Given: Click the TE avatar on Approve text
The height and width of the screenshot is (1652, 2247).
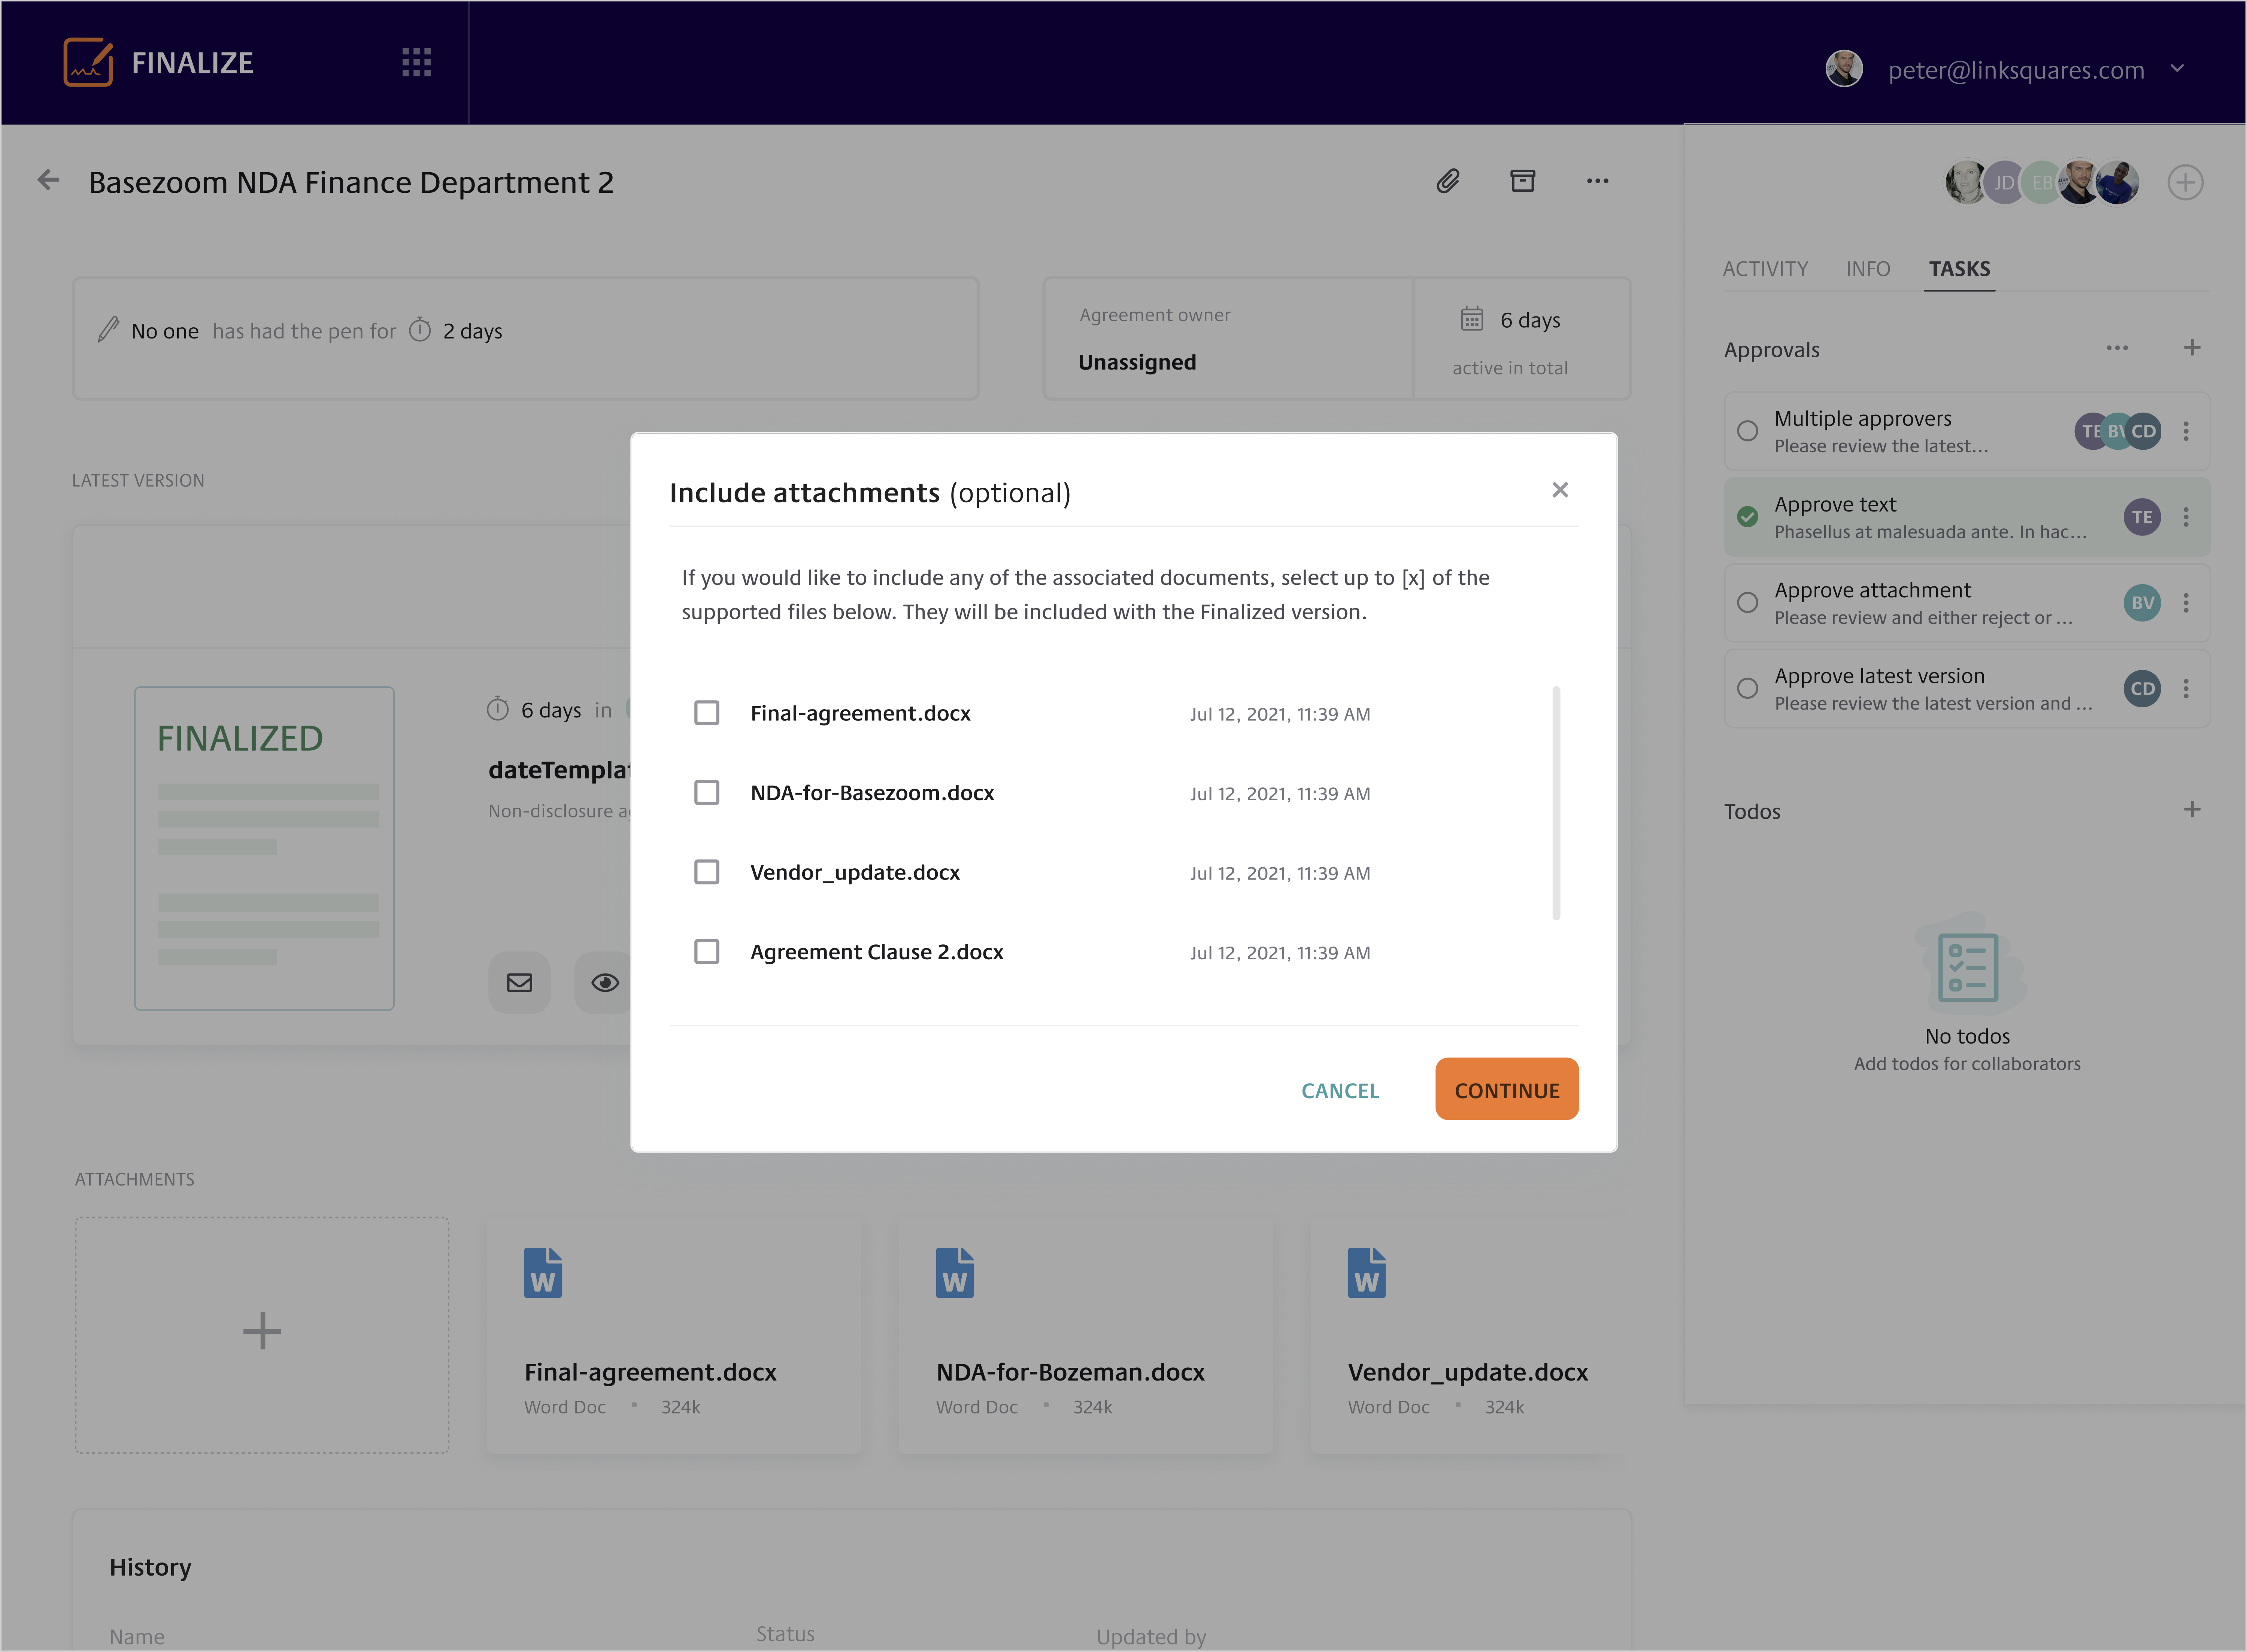Looking at the screenshot, I should (2142, 517).
